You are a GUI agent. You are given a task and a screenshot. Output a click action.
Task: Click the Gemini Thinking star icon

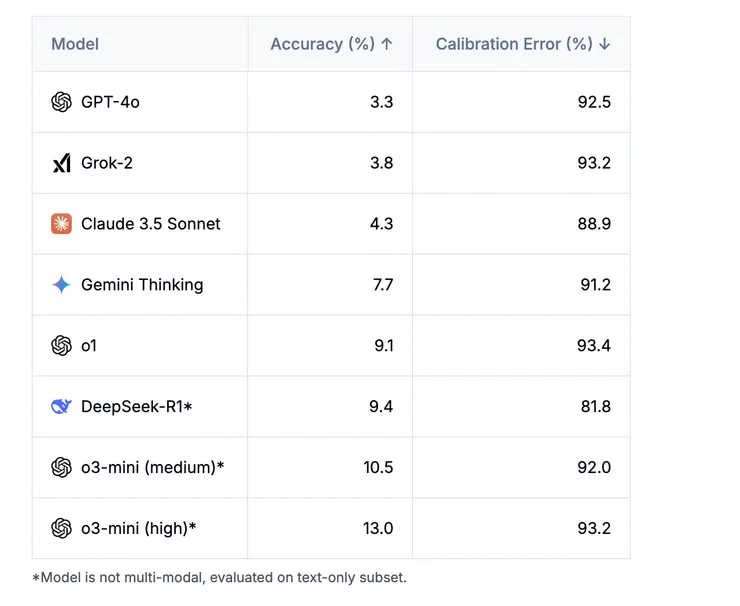pyautogui.click(x=61, y=285)
